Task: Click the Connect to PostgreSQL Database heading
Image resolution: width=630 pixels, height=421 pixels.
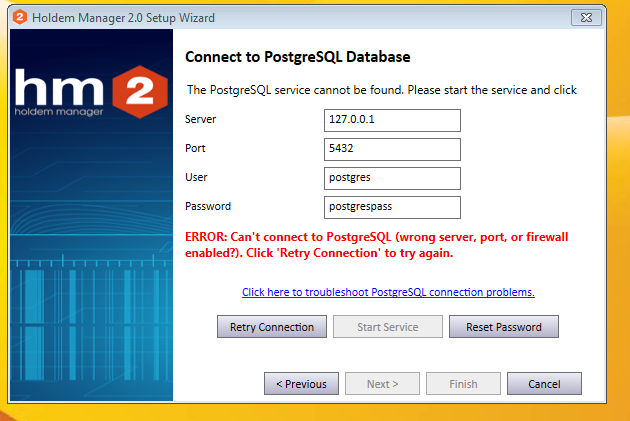Action: (x=298, y=57)
